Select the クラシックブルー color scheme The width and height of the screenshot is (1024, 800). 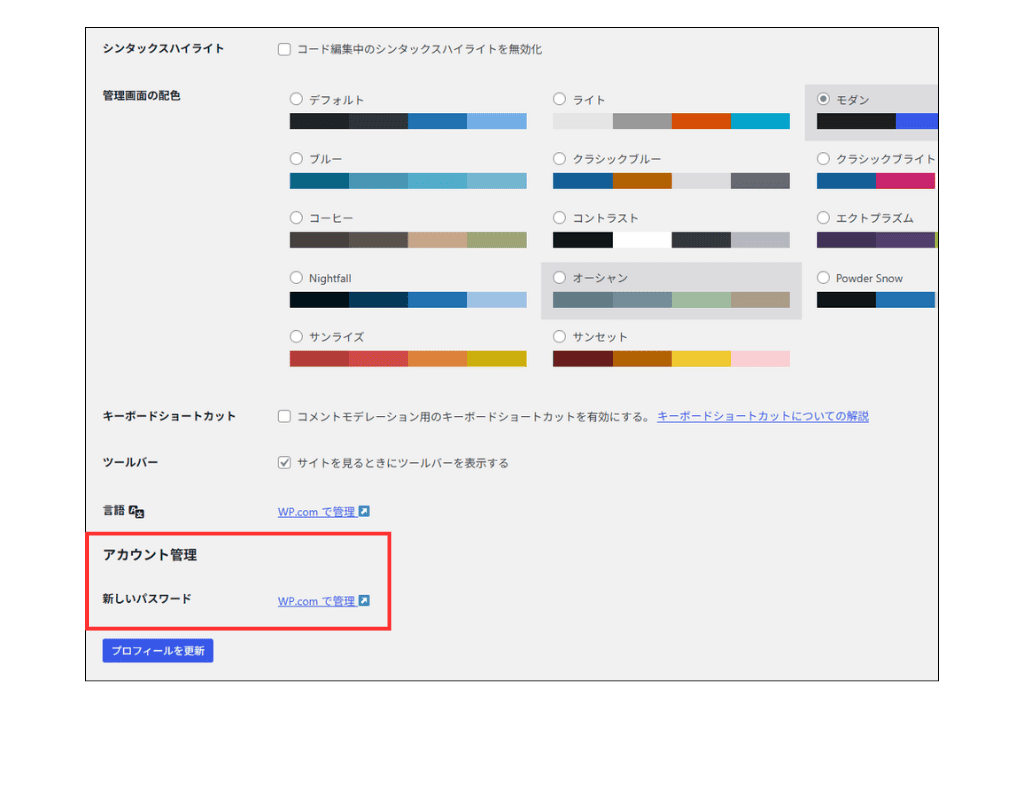[559, 158]
